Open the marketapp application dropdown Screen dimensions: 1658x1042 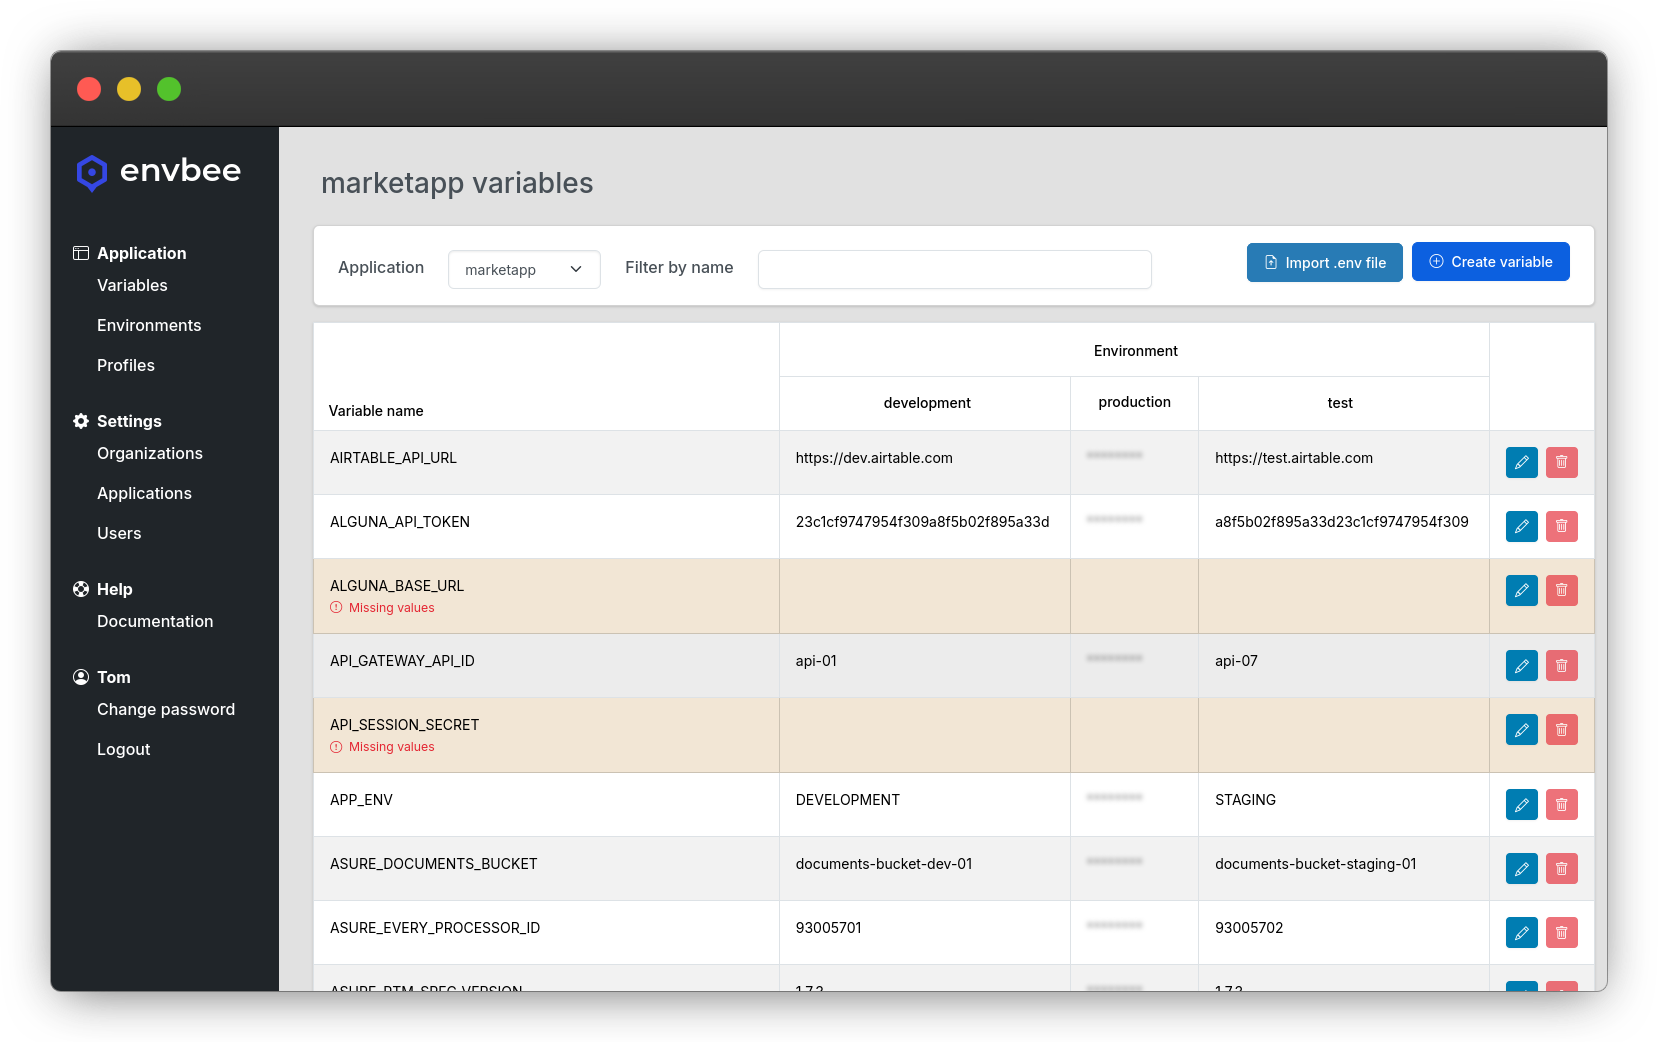(x=524, y=269)
